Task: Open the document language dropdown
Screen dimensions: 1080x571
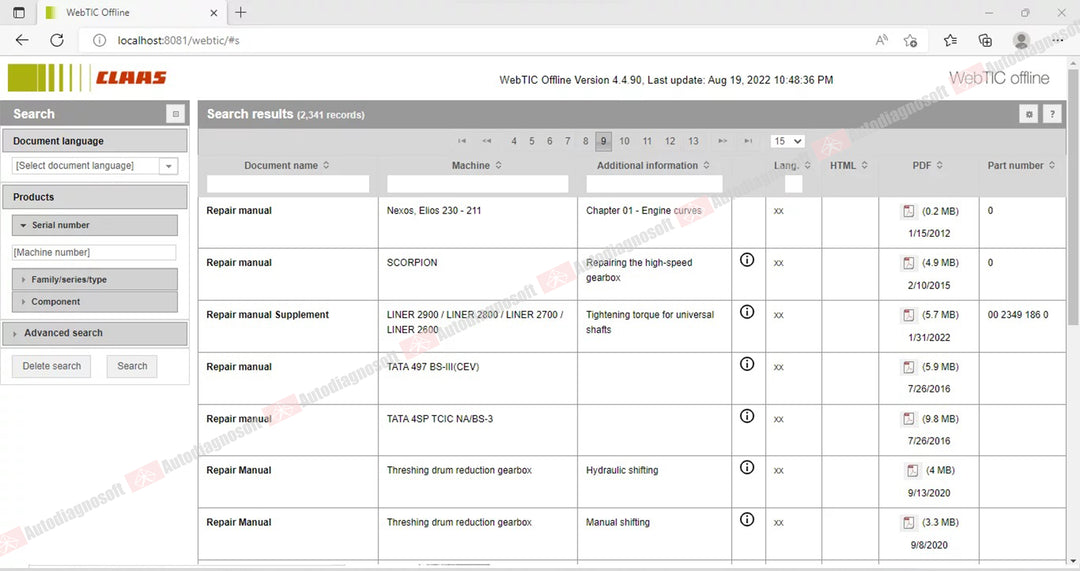Action: click(168, 166)
